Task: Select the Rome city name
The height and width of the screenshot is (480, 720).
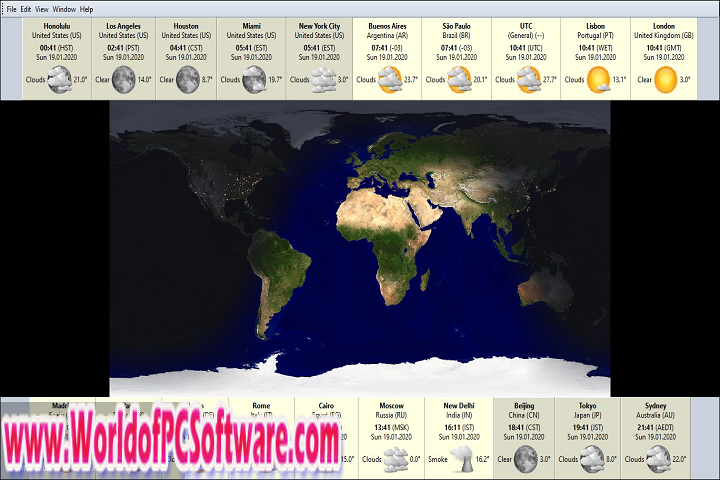Action: pos(261,406)
